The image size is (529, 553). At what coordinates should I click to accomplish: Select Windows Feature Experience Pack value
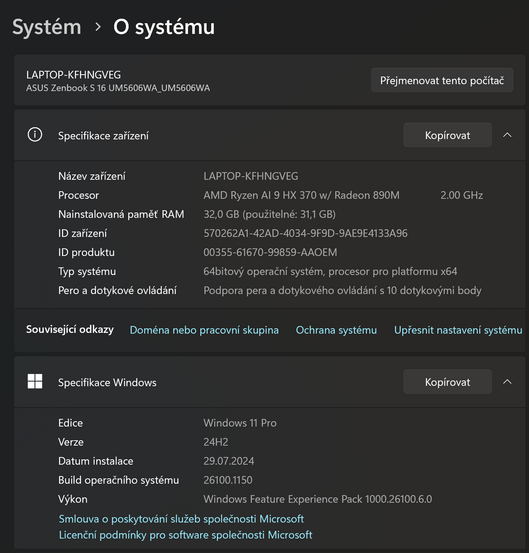point(317,499)
